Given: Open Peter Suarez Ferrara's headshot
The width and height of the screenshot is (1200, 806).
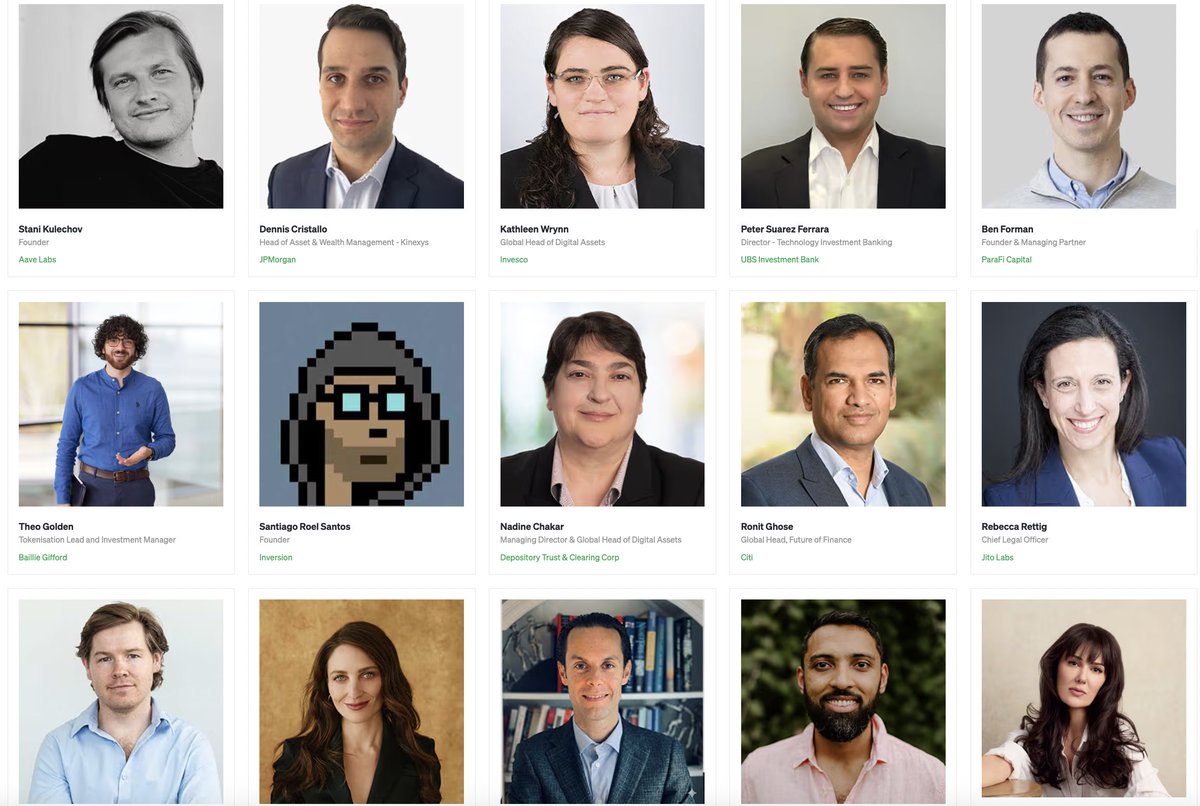Looking at the screenshot, I should (x=843, y=106).
